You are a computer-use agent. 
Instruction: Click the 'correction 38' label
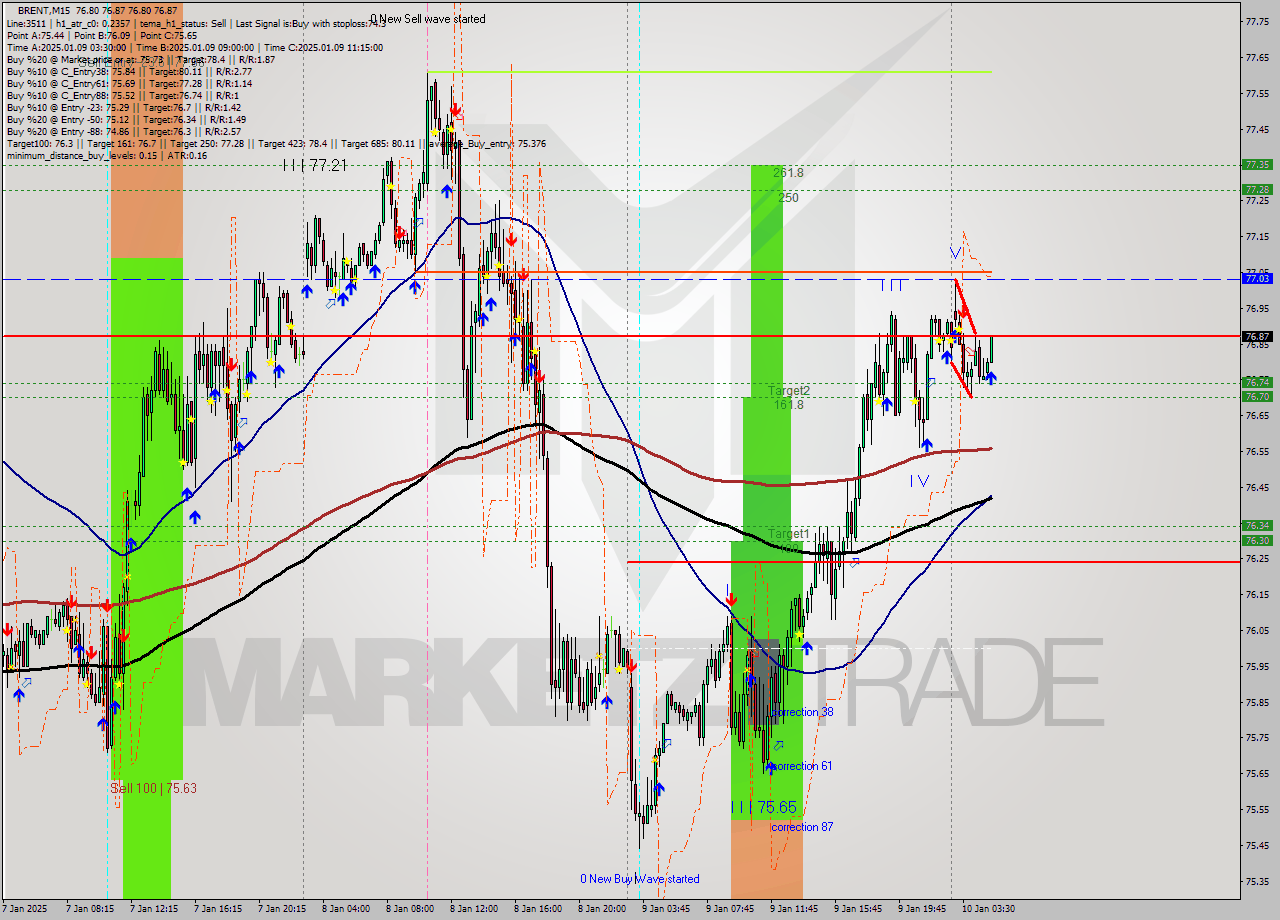pyautogui.click(x=802, y=712)
